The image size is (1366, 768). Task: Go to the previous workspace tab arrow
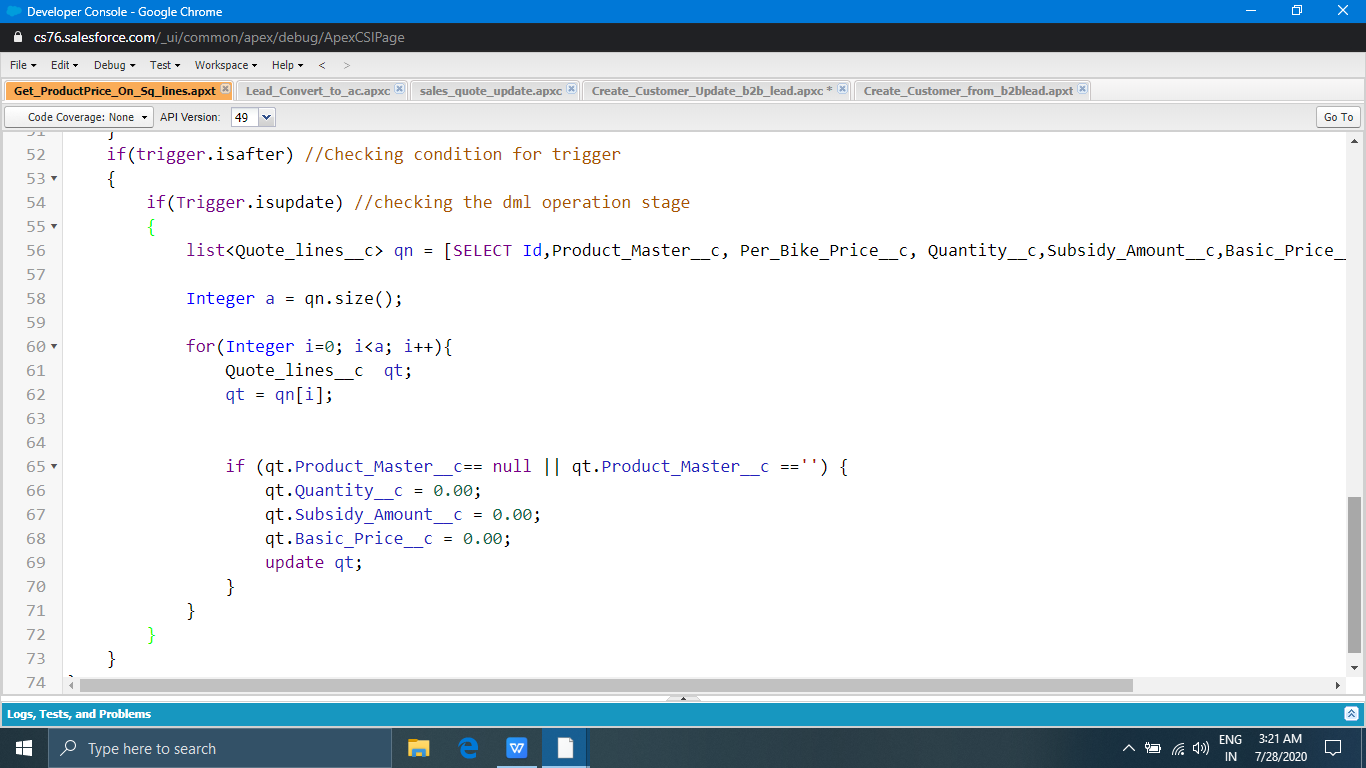coord(321,65)
